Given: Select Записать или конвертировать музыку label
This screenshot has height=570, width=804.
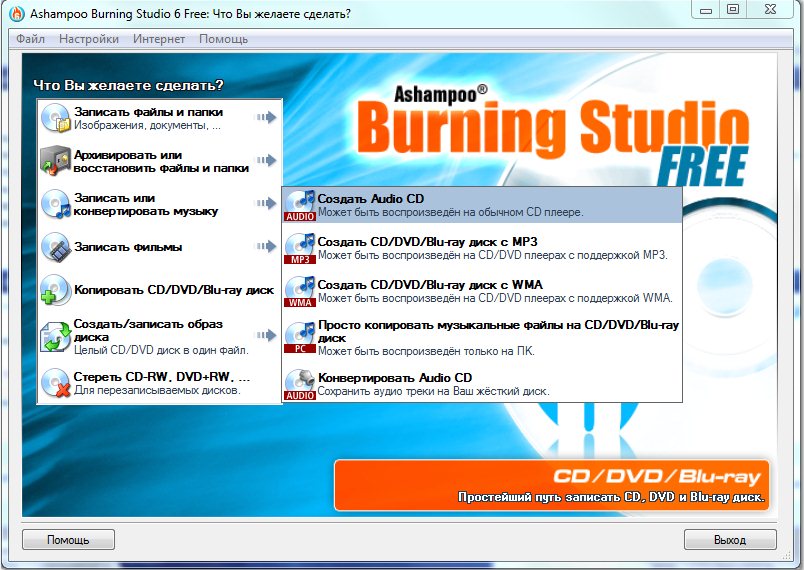Looking at the screenshot, I should click(x=146, y=205).
